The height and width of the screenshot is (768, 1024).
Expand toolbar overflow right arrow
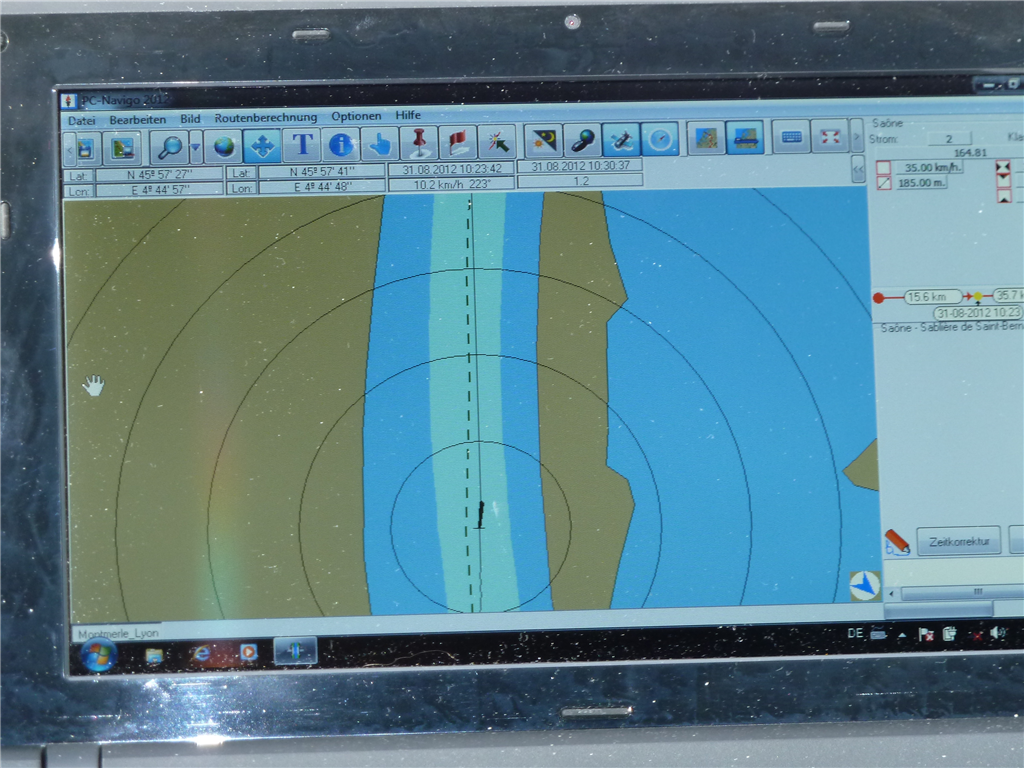click(x=856, y=137)
